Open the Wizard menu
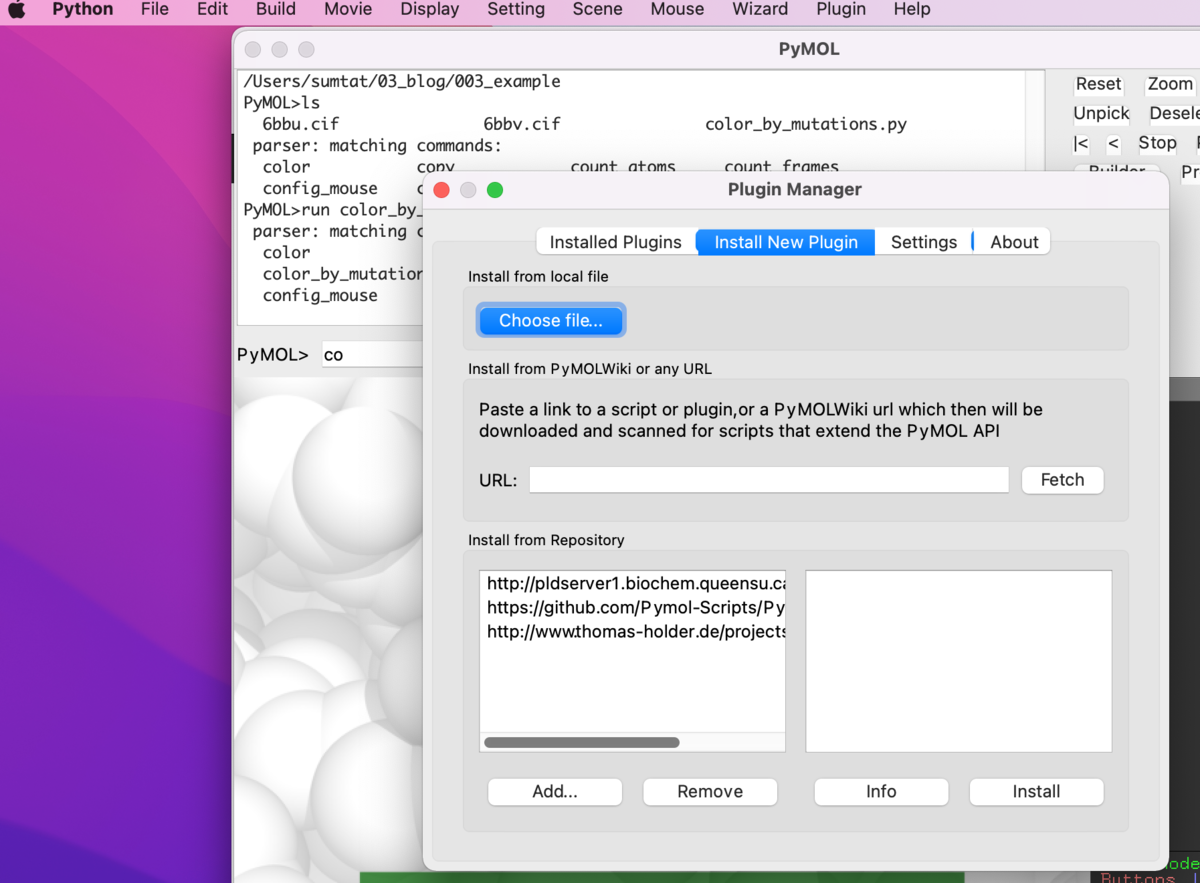Screen dimensions: 1200x883 [x=760, y=9]
